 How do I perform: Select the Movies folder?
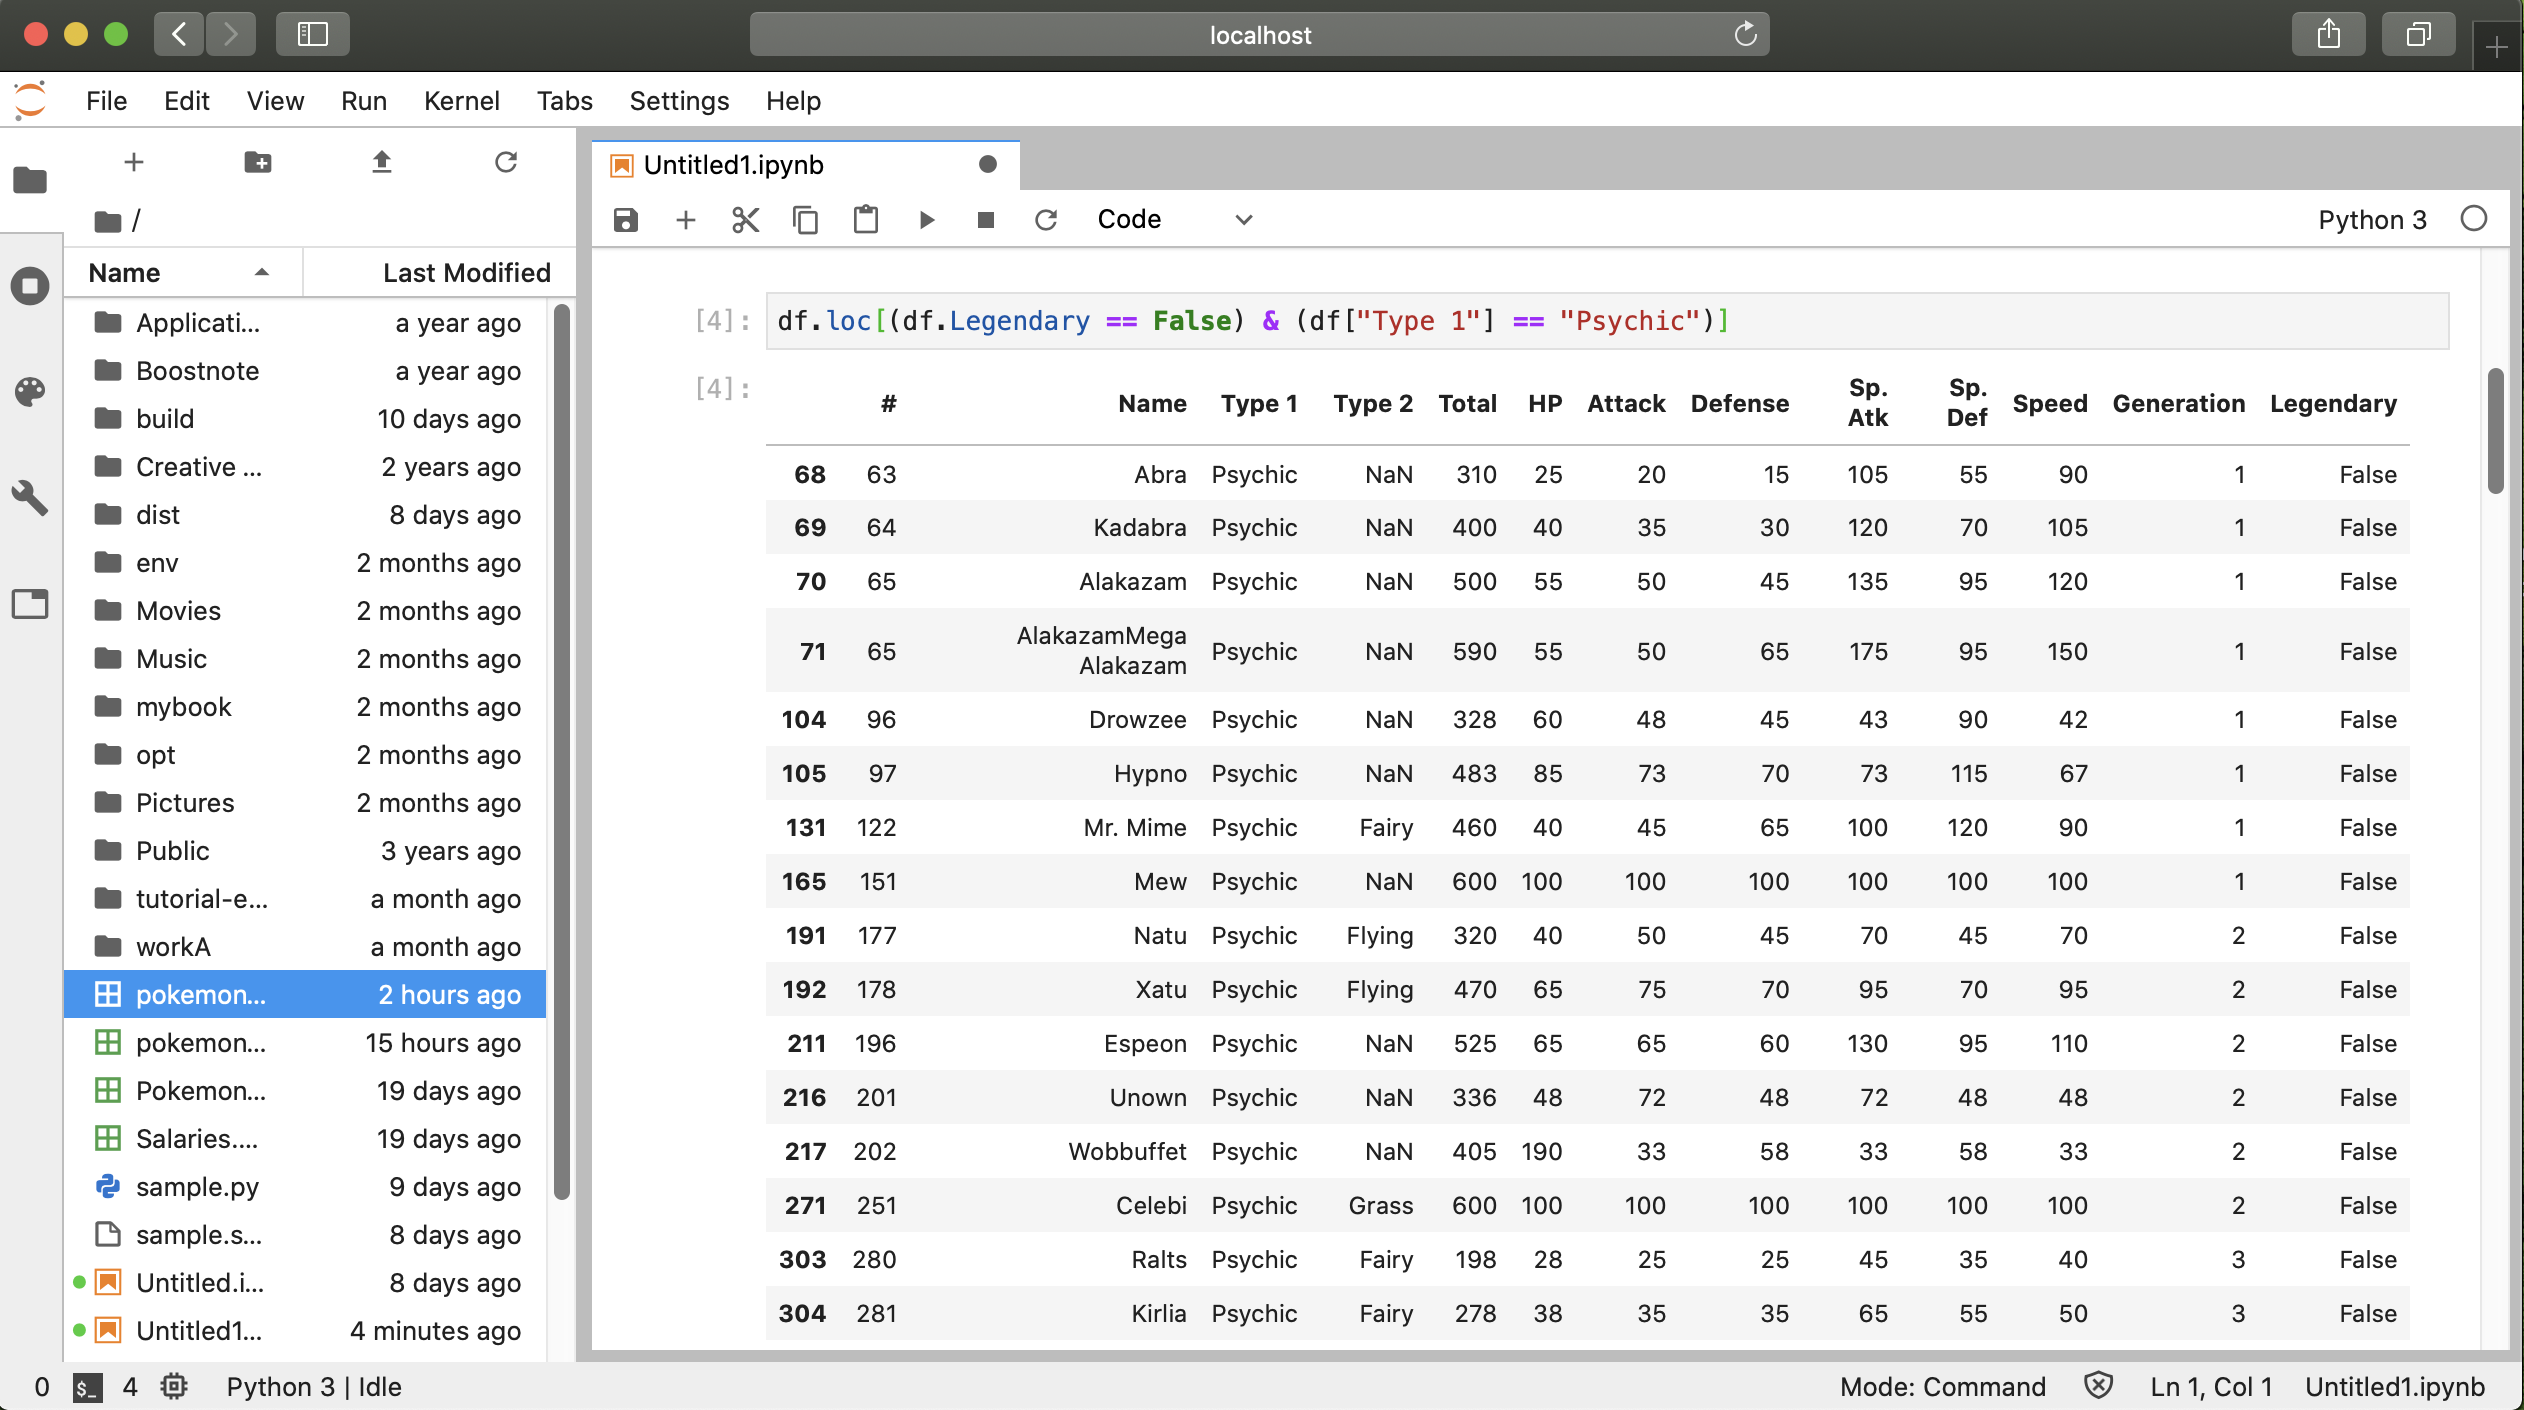point(306,611)
